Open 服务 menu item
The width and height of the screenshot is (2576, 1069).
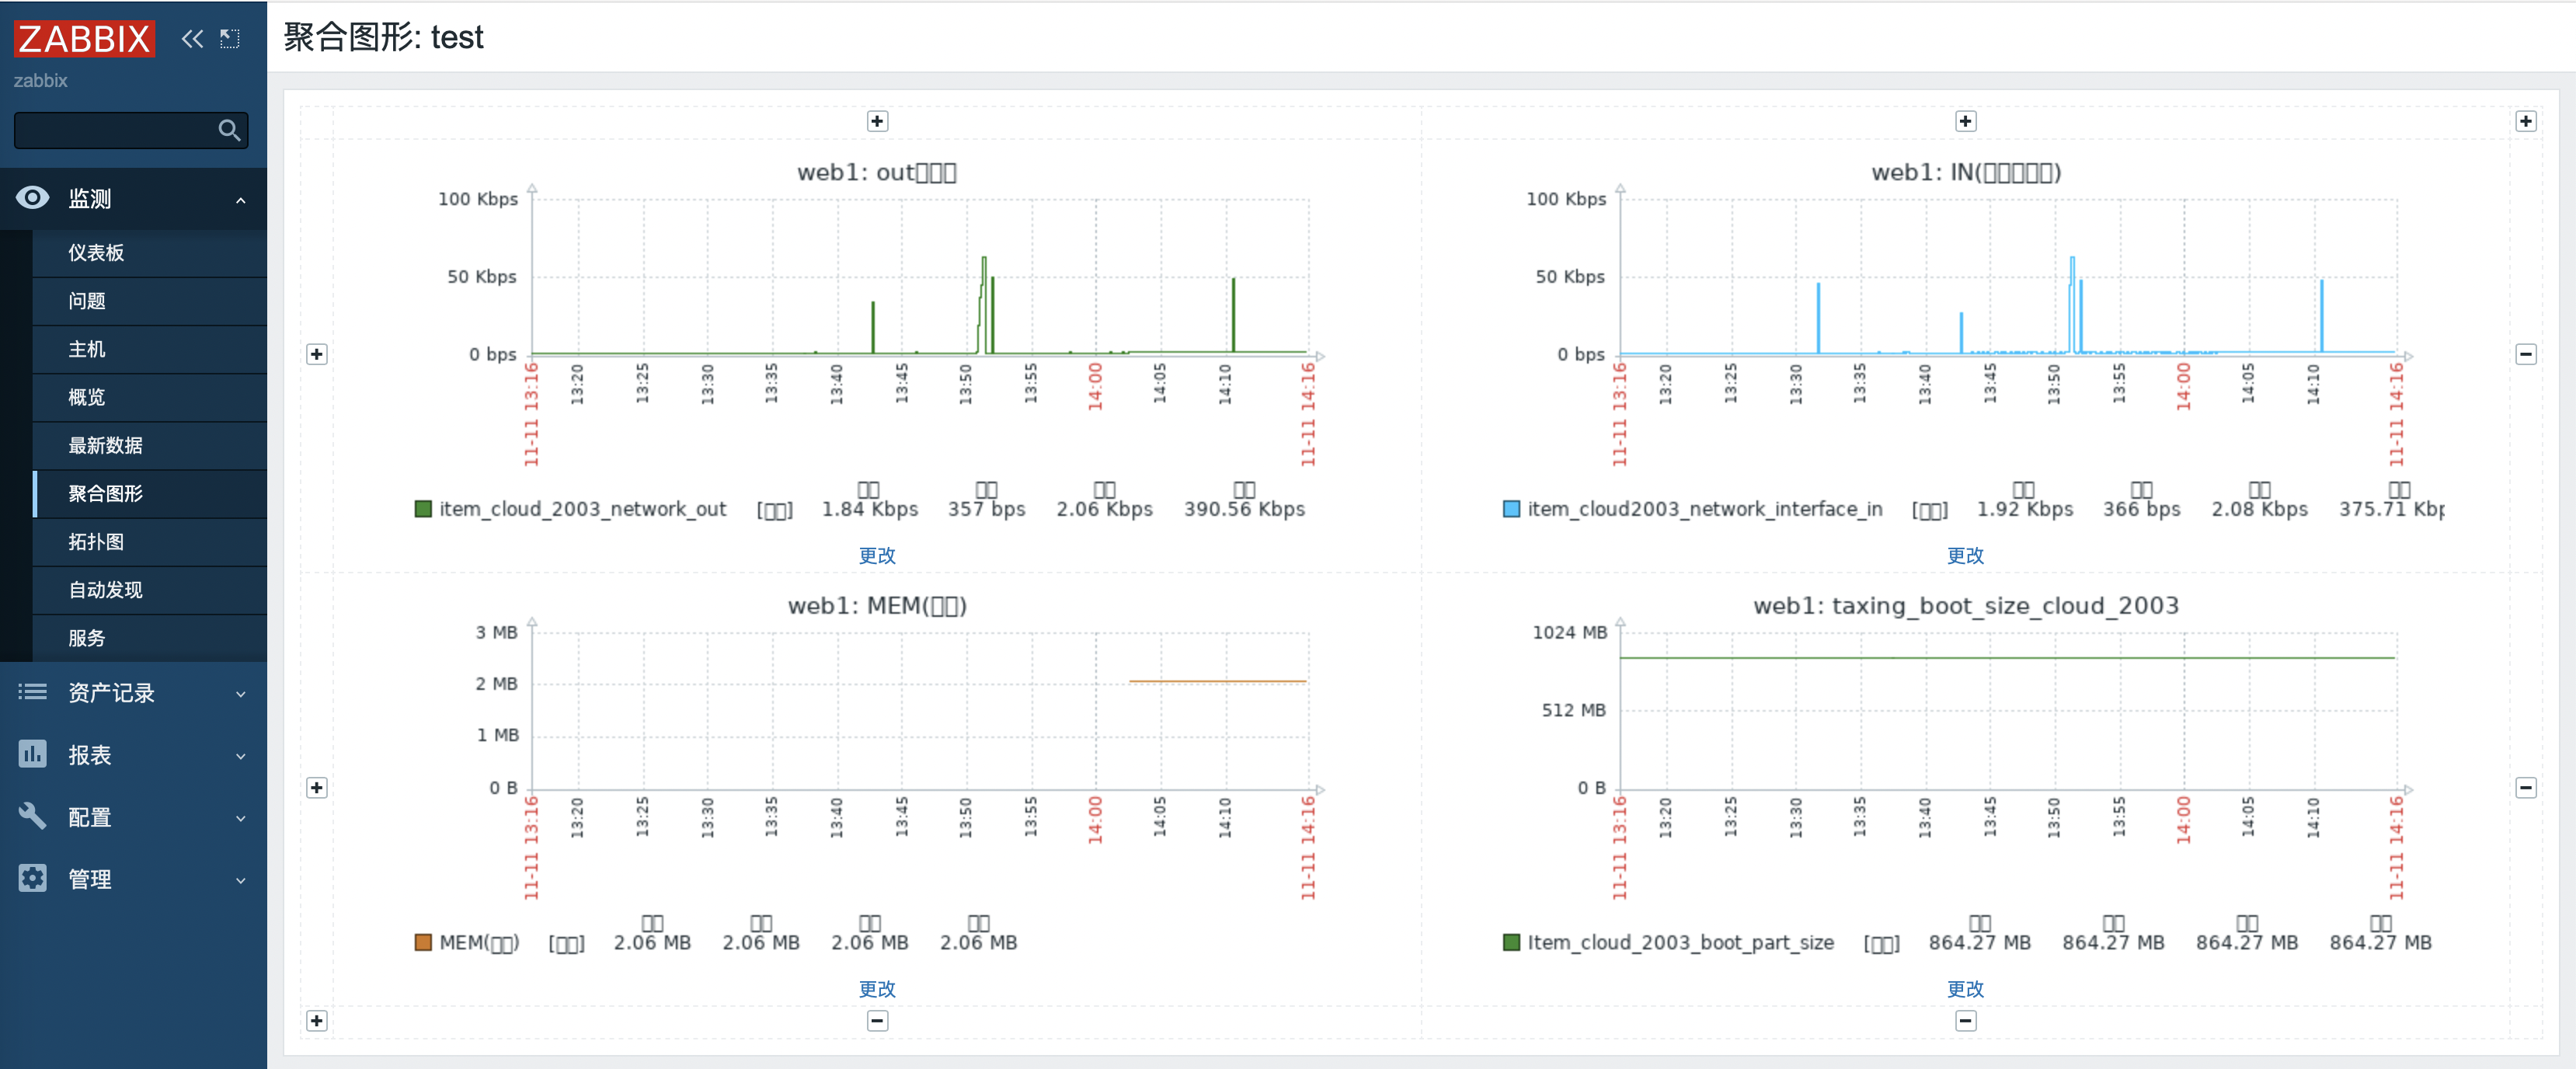click(149, 638)
